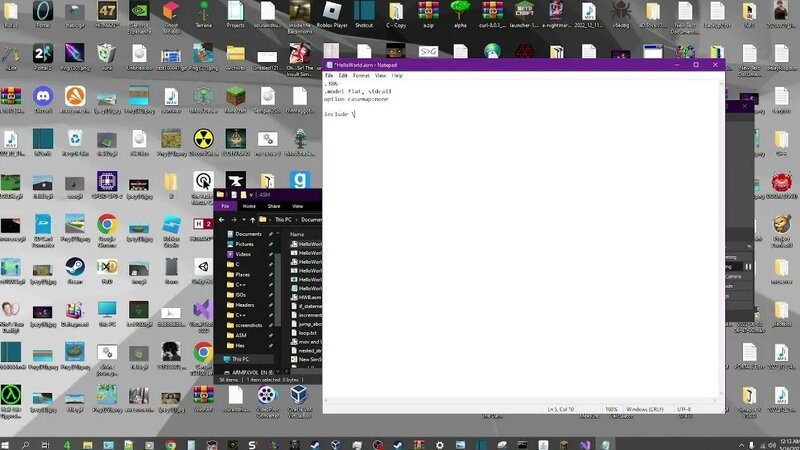Select Documents in Explorer quick access
This screenshot has height=450, width=800.
(x=248, y=234)
